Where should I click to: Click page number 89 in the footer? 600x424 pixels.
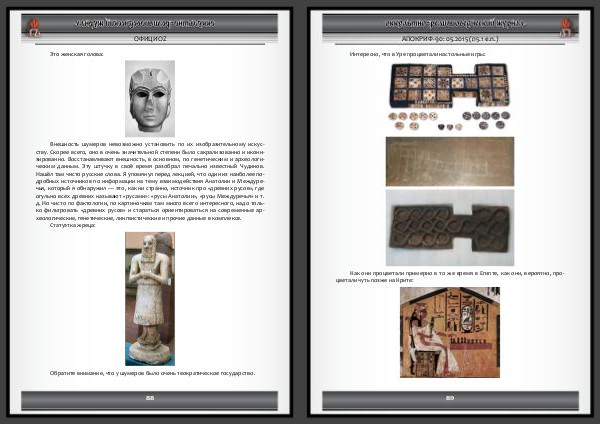coord(450,398)
